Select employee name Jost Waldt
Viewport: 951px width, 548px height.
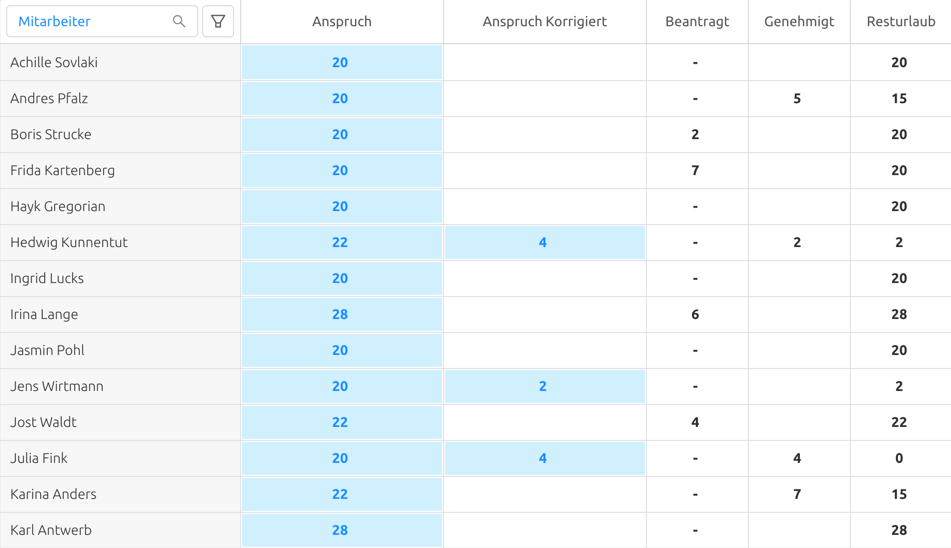pyautogui.click(x=43, y=423)
